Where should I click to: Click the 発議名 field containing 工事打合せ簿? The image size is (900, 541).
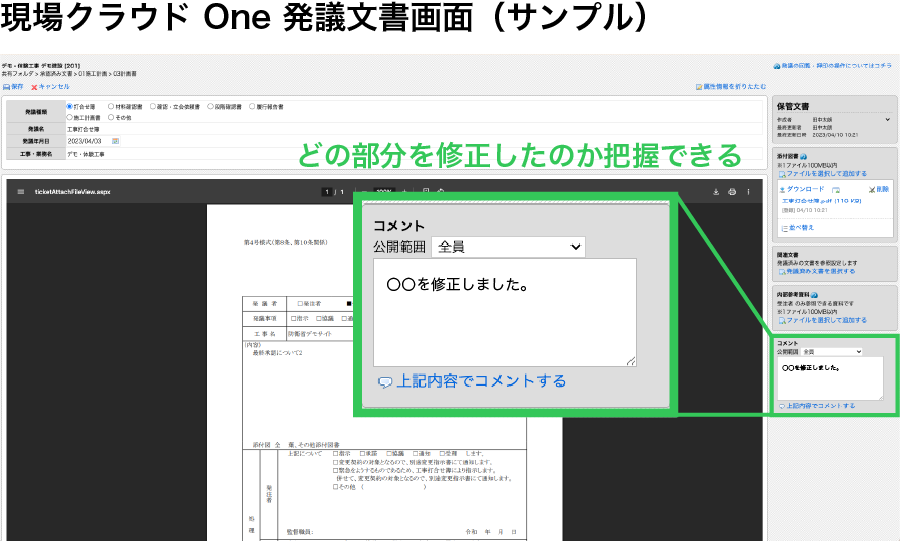(414, 130)
